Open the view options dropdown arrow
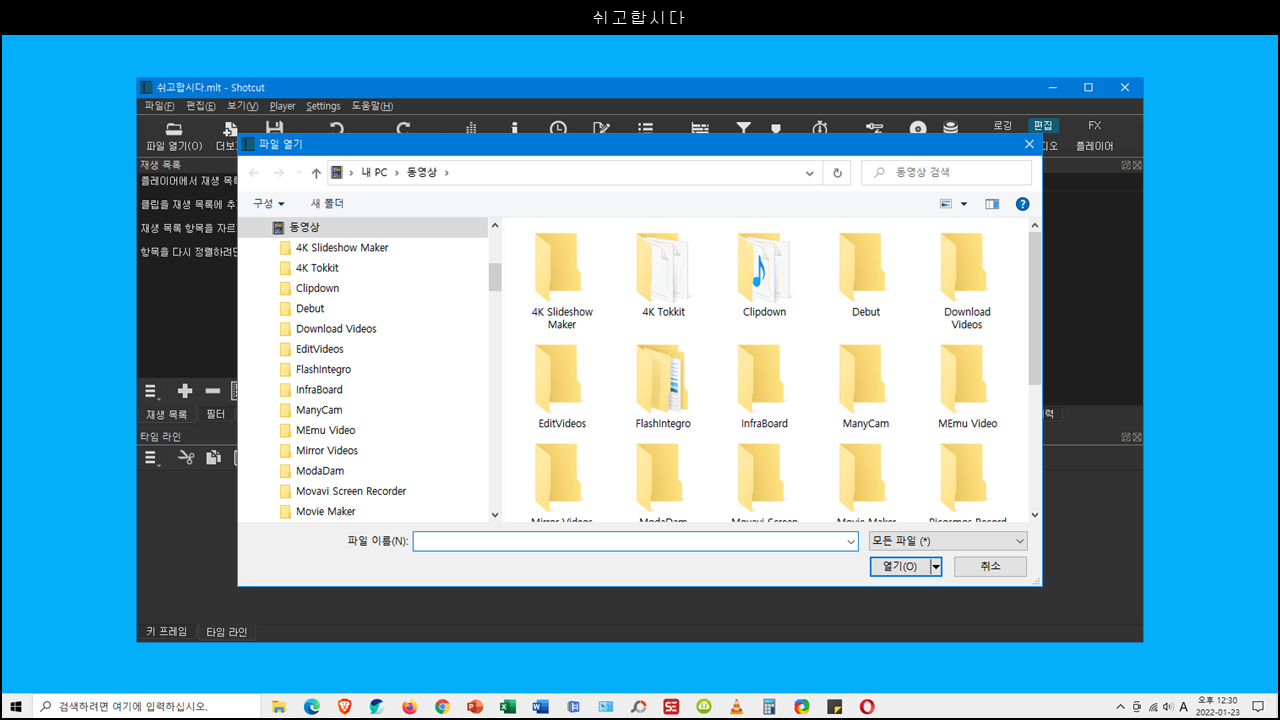The height and width of the screenshot is (720, 1280). coord(964,204)
